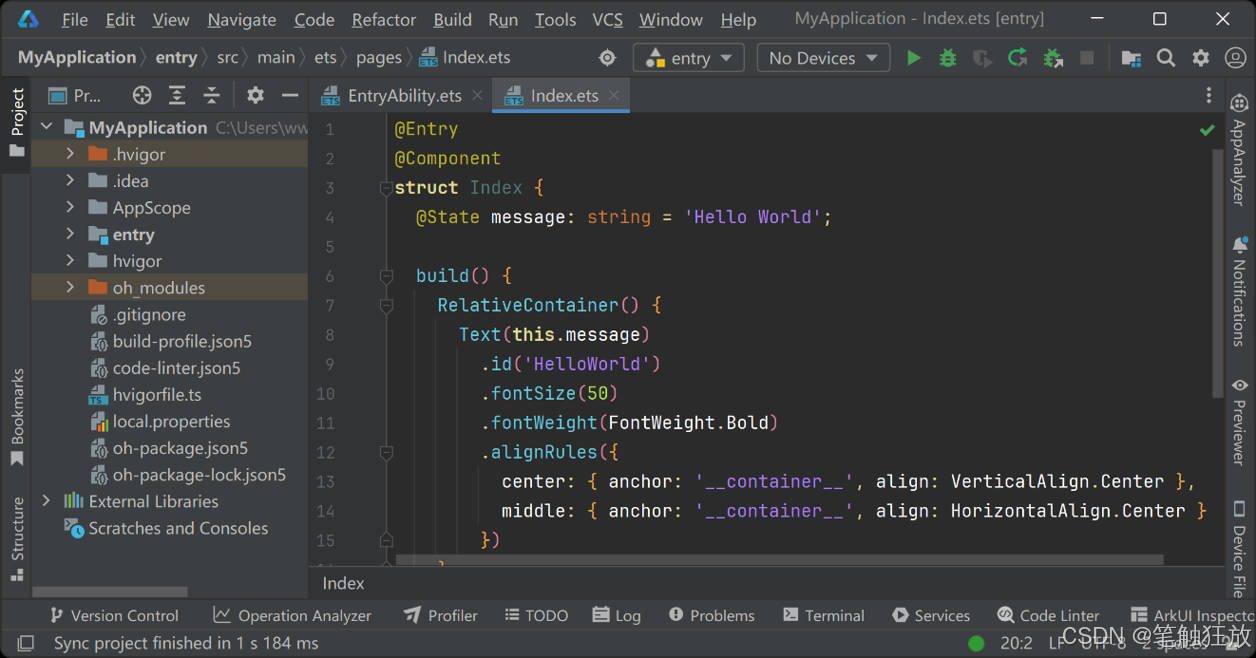The image size is (1256, 658).
Task: Select local.properties file
Action: 171,421
